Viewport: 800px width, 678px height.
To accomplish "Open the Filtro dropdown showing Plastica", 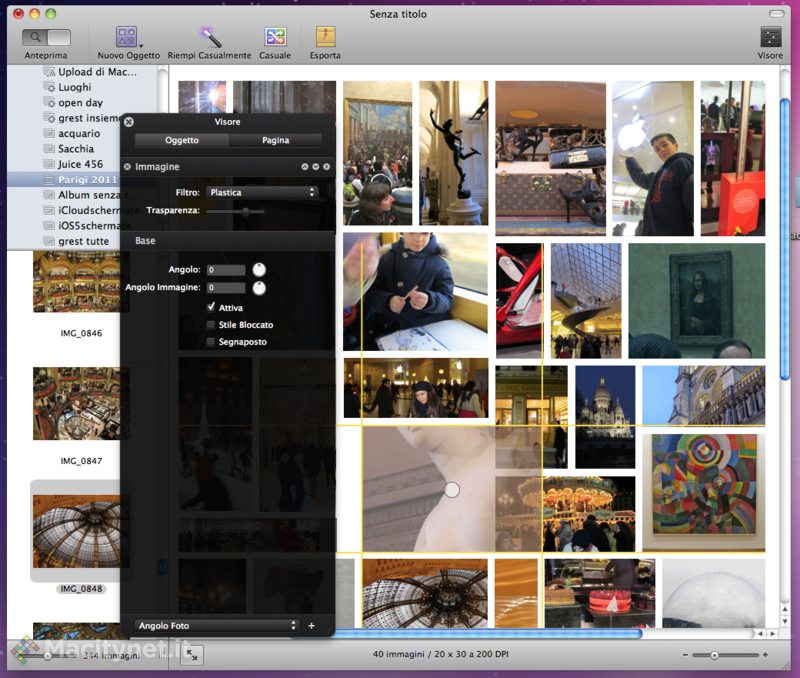I will (x=261, y=192).
